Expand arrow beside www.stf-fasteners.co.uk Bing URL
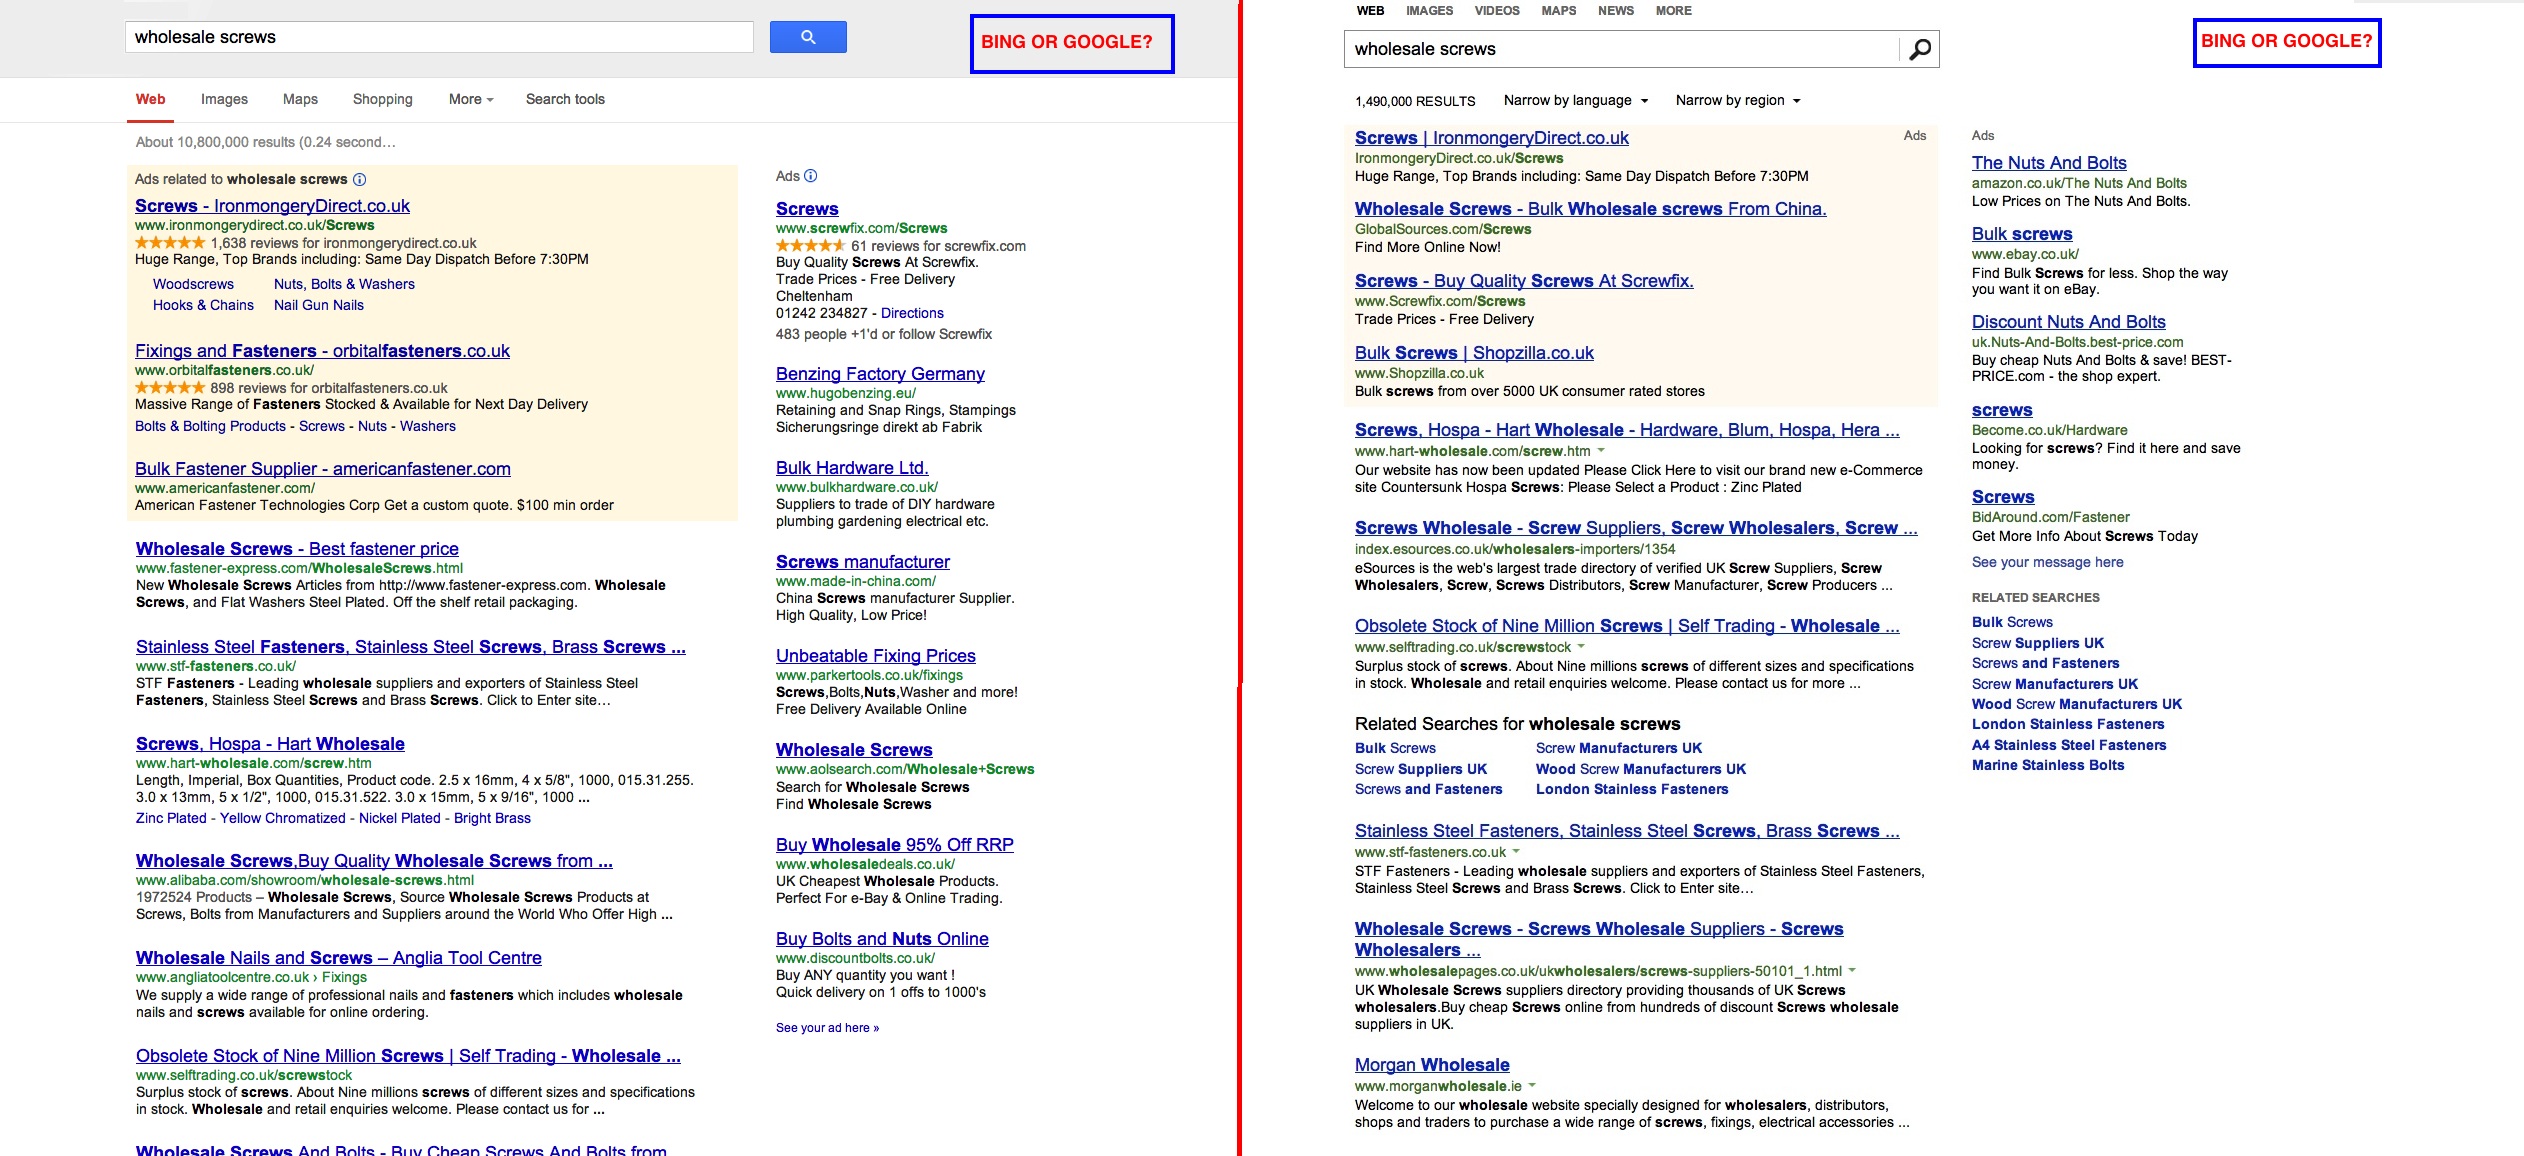The image size is (2524, 1156). point(1516,852)
